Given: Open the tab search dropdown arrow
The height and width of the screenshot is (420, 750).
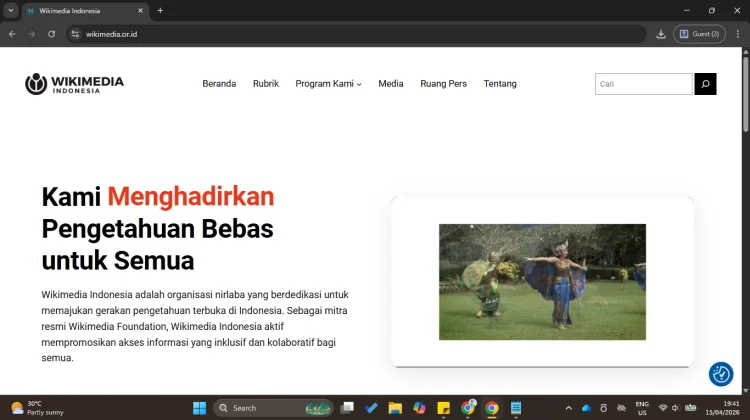Looking at the screenshot, I should click(x=11, y=11).
